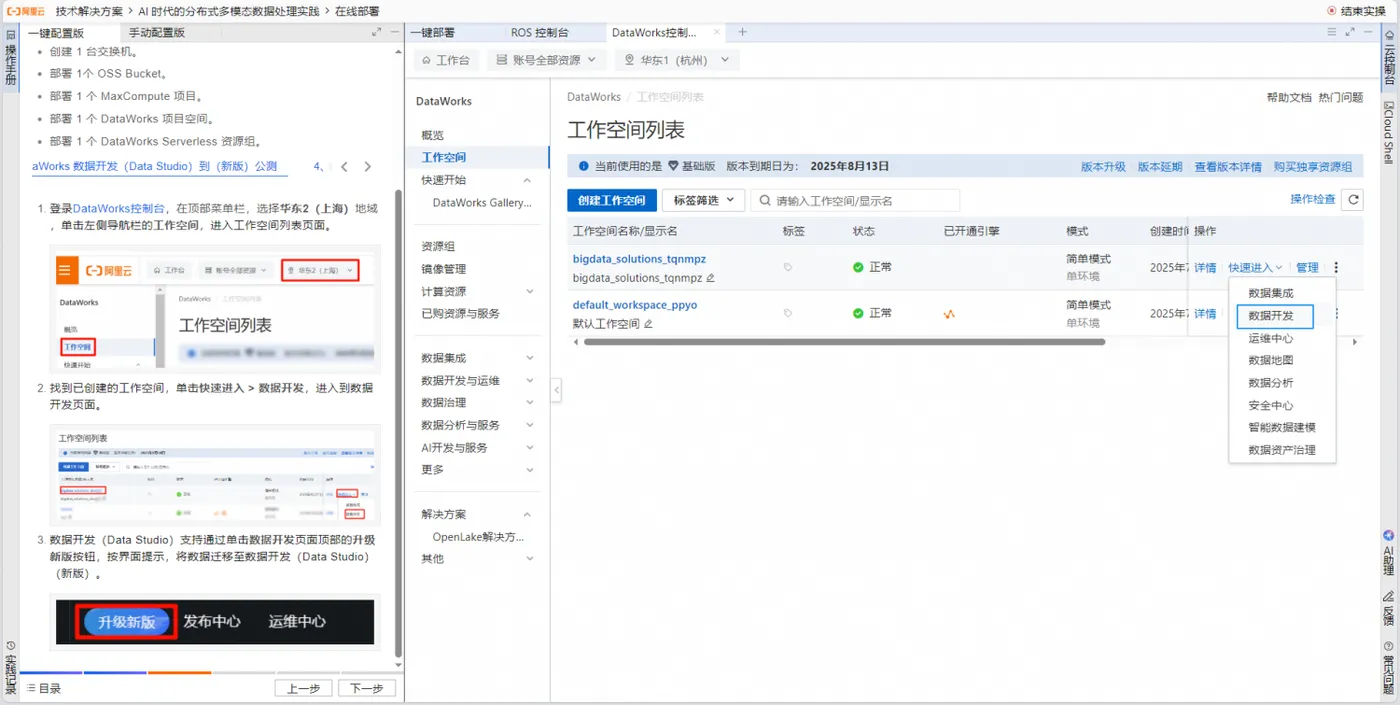Screen dimensions: 1400x705
Task: Open 资源组 in left navigation
Action: click(438, 246)
